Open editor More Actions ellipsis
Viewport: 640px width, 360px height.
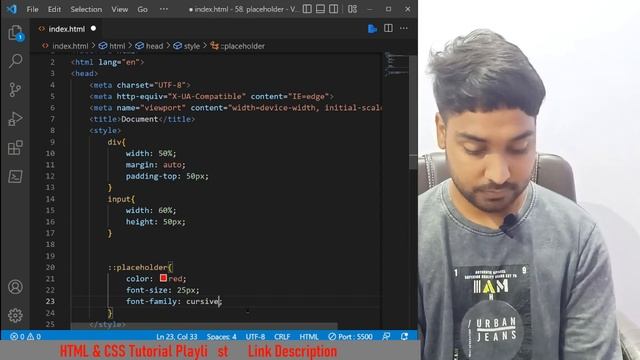click(x=404, y=28)
